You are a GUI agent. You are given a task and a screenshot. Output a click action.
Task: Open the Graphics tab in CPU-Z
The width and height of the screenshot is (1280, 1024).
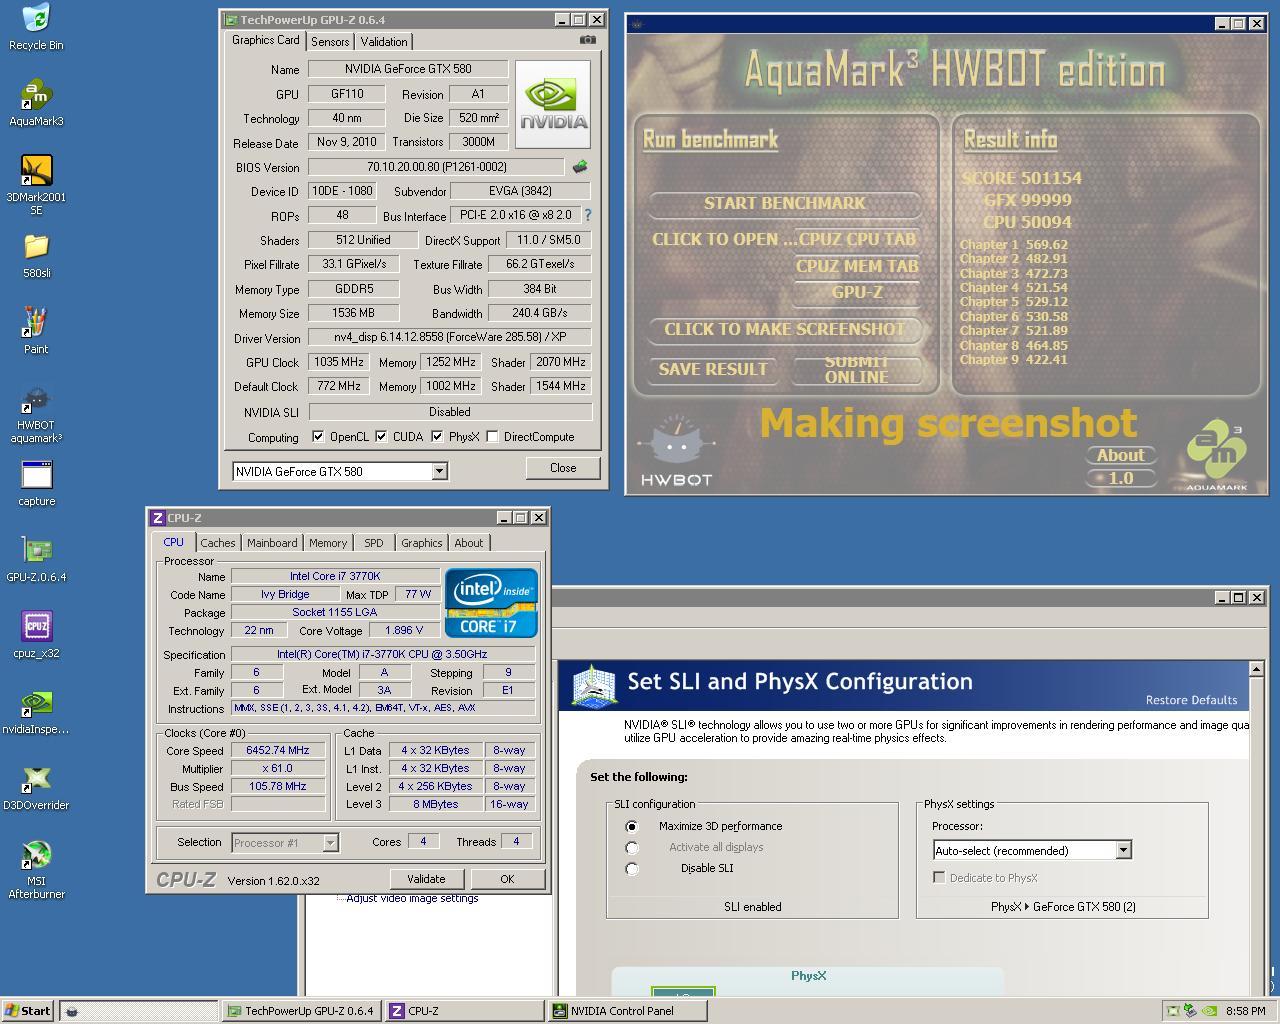[421, 543]
